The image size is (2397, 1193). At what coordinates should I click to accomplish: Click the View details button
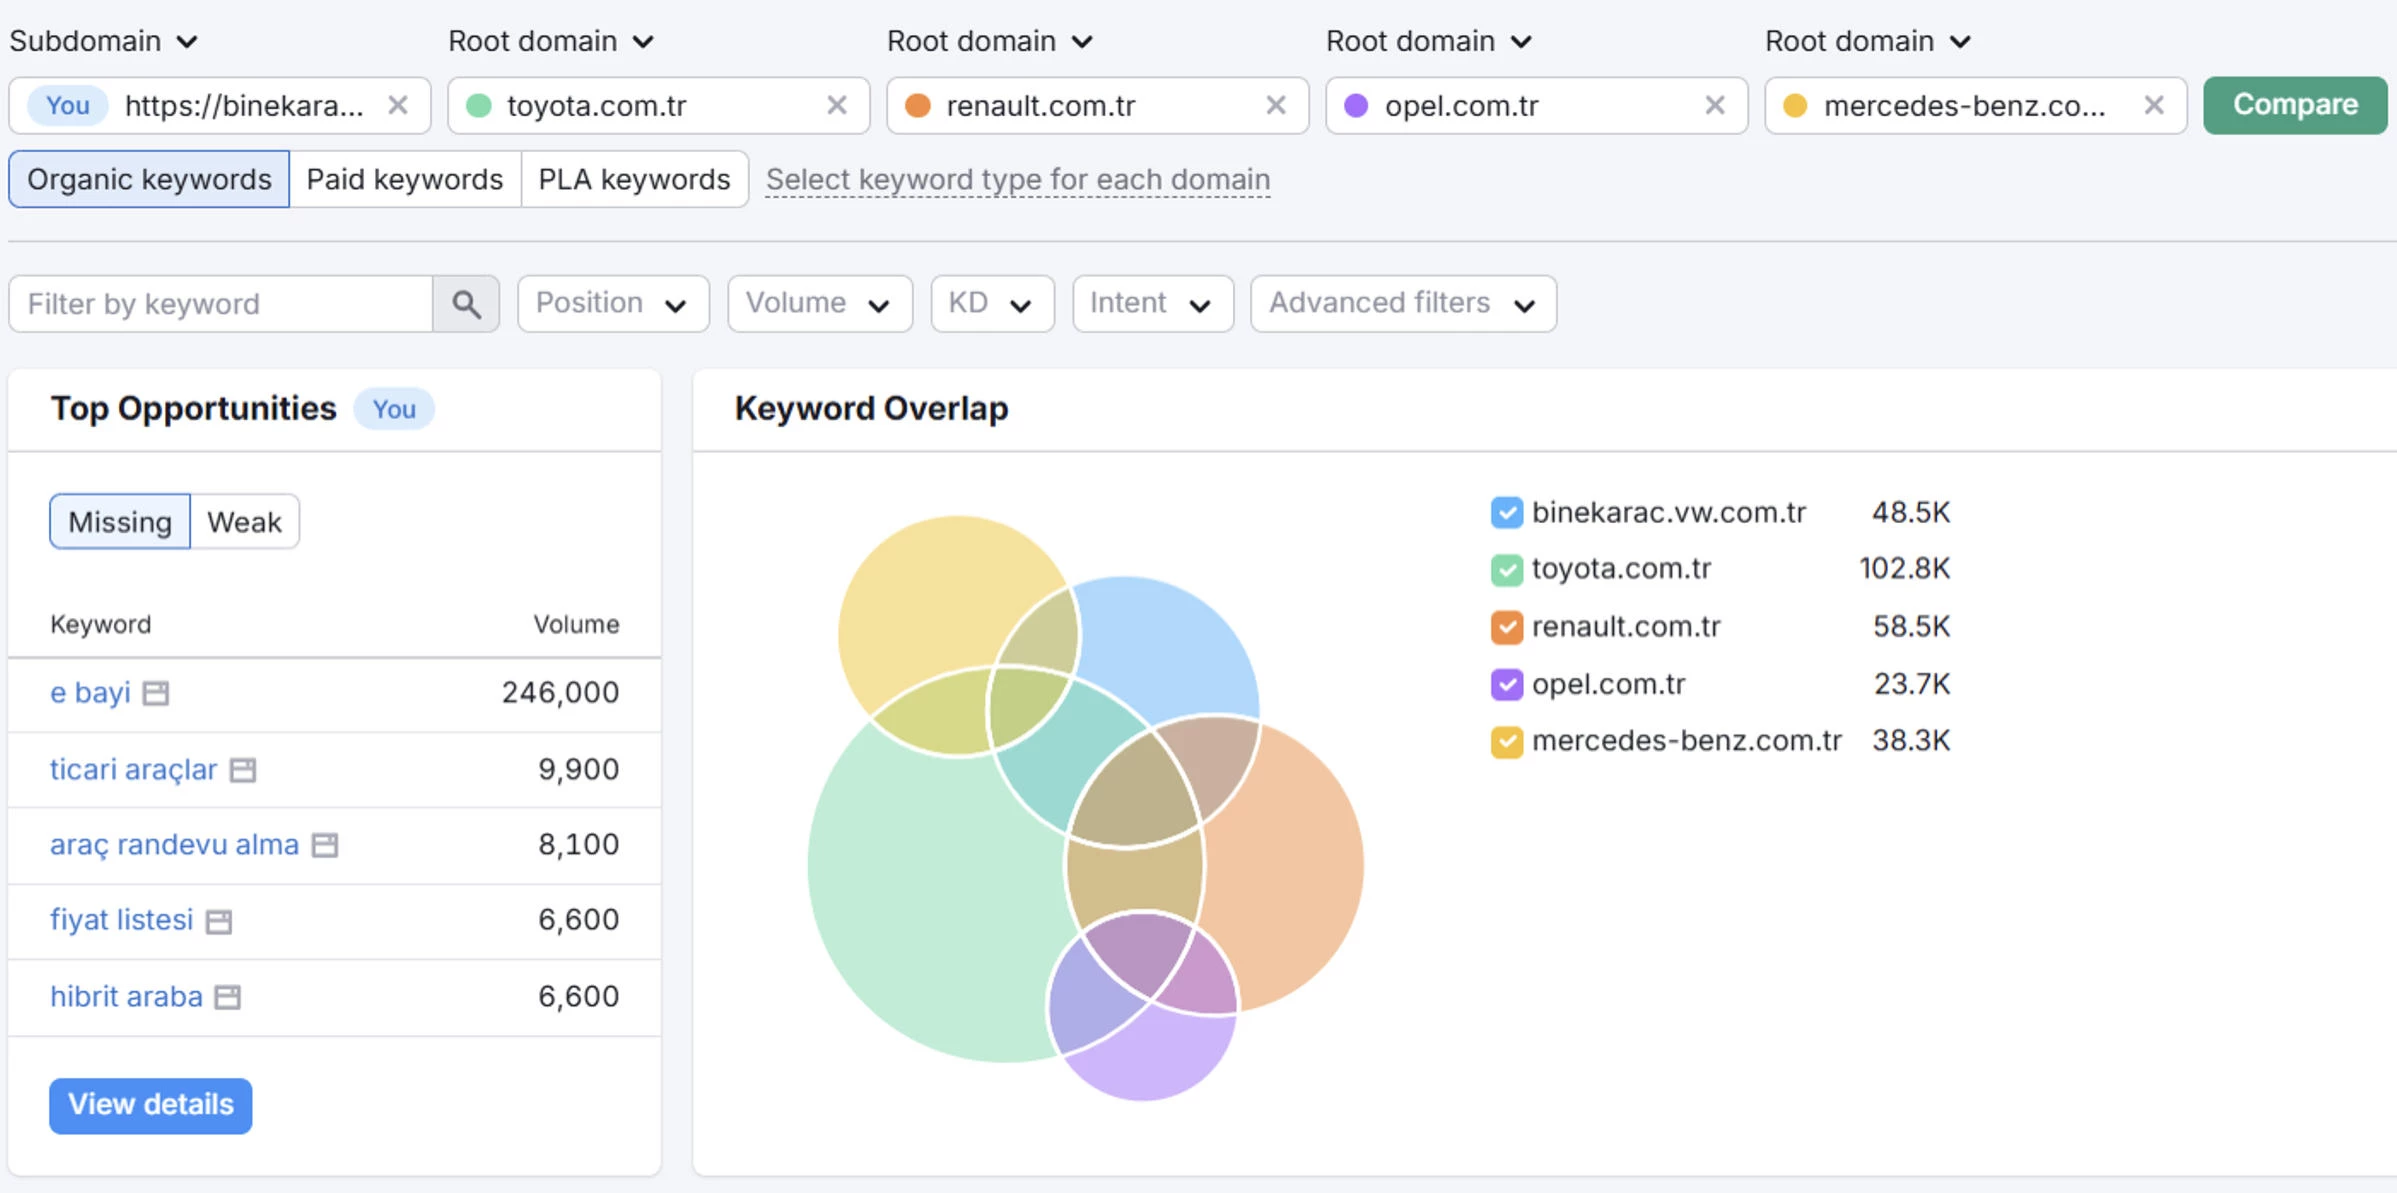click(x=151, y=1105)
